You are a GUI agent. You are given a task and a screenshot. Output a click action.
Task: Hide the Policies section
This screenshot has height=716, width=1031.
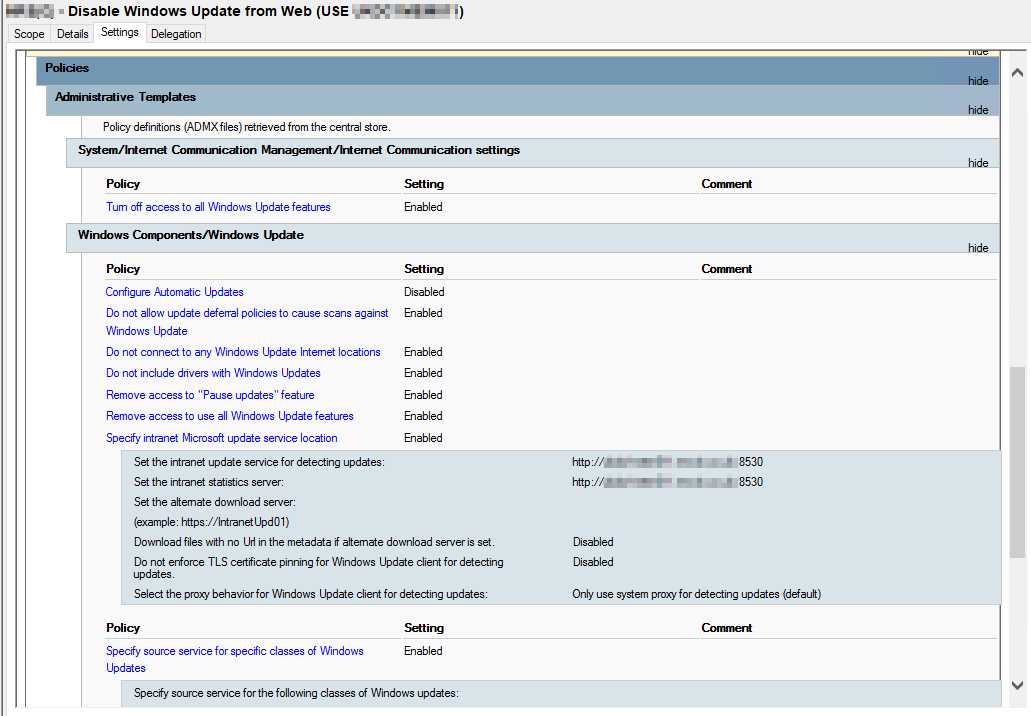point(978,80)
